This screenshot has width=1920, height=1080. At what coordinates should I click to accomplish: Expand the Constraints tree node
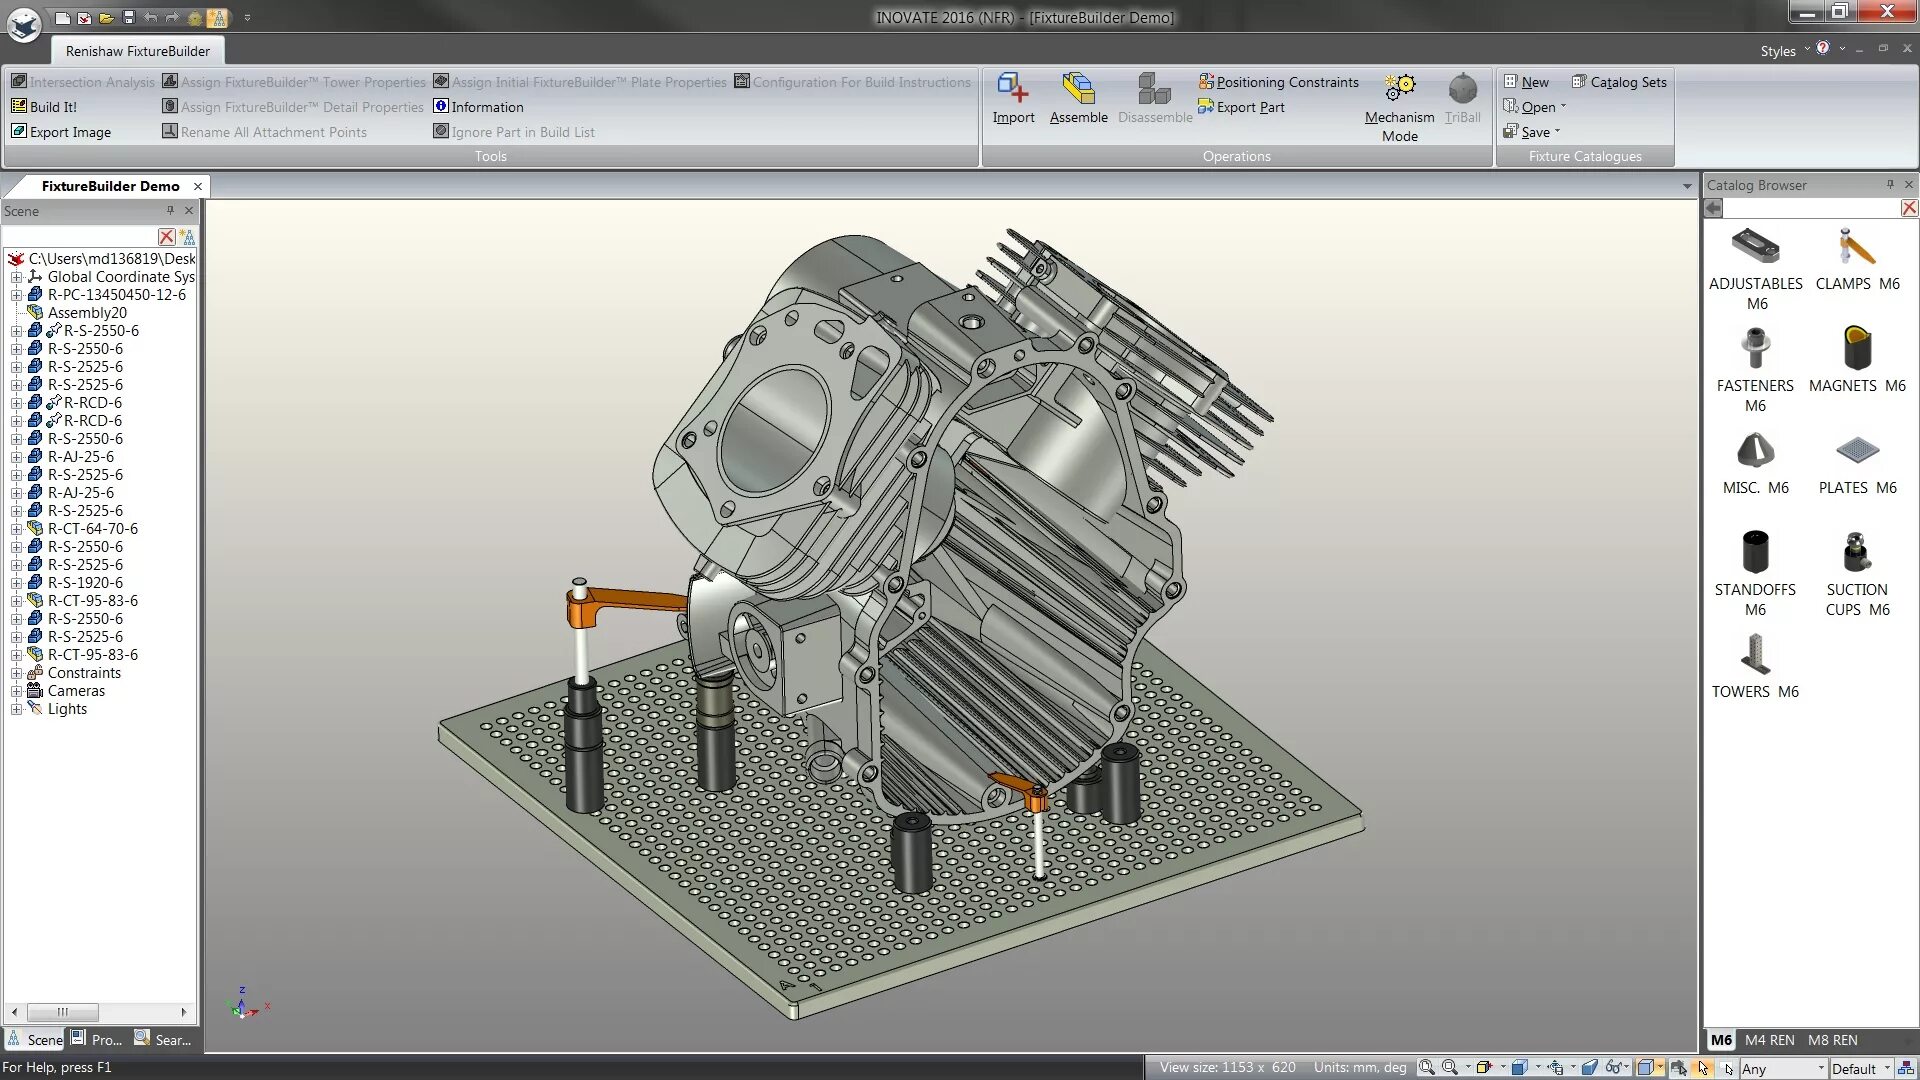(x=16, y=673)
